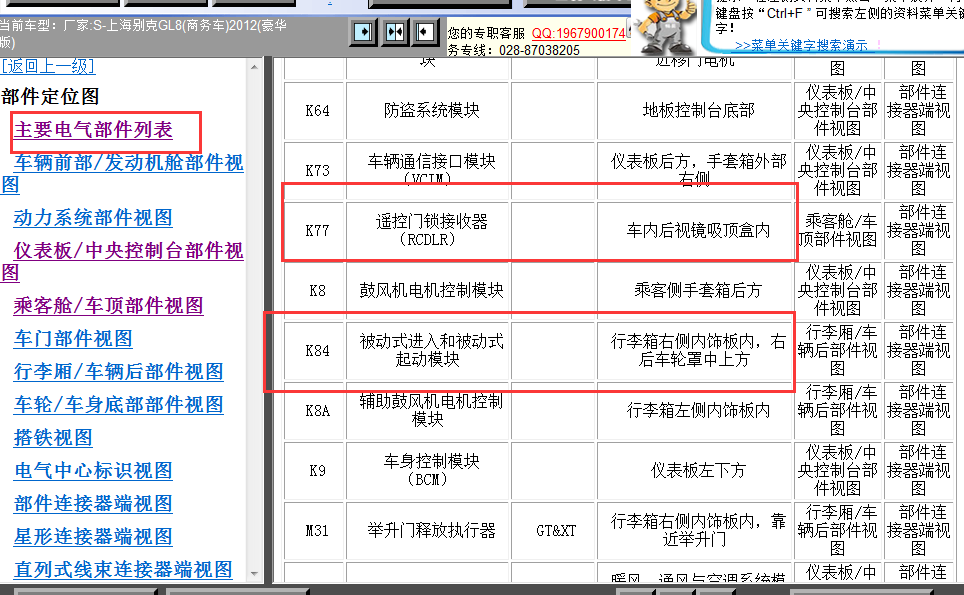Open 星形连接器端视图 link
The image size is (964, 595).
click(93, 537)
